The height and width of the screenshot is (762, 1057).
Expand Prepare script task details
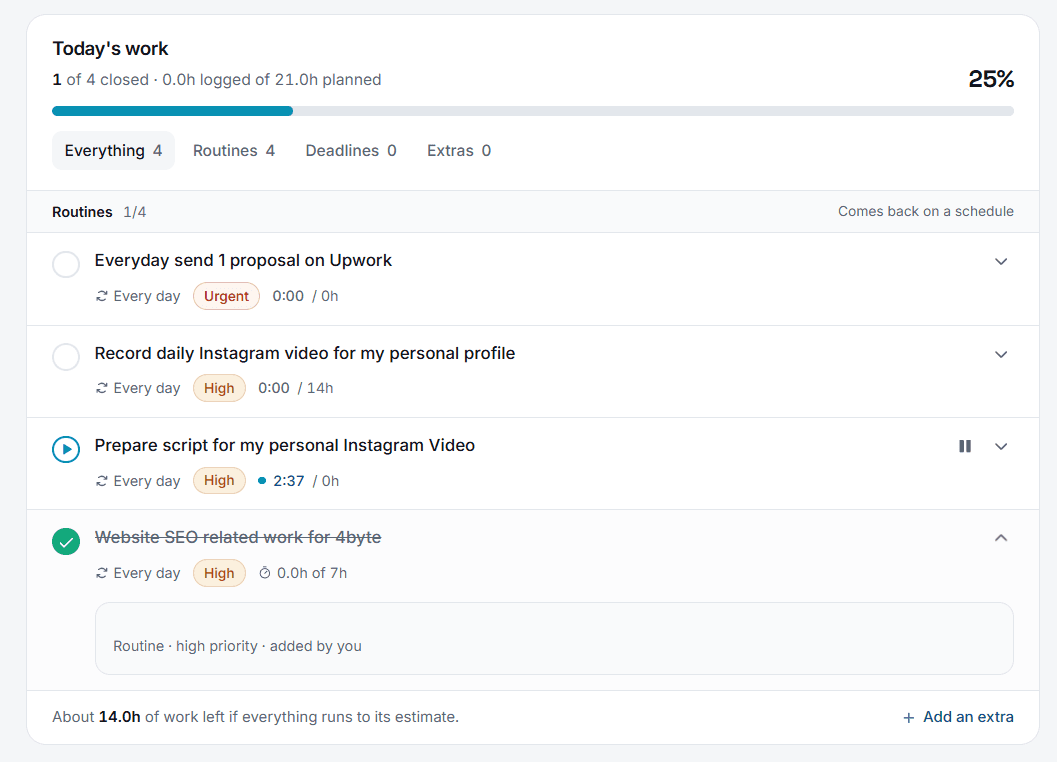[1001, 446]
